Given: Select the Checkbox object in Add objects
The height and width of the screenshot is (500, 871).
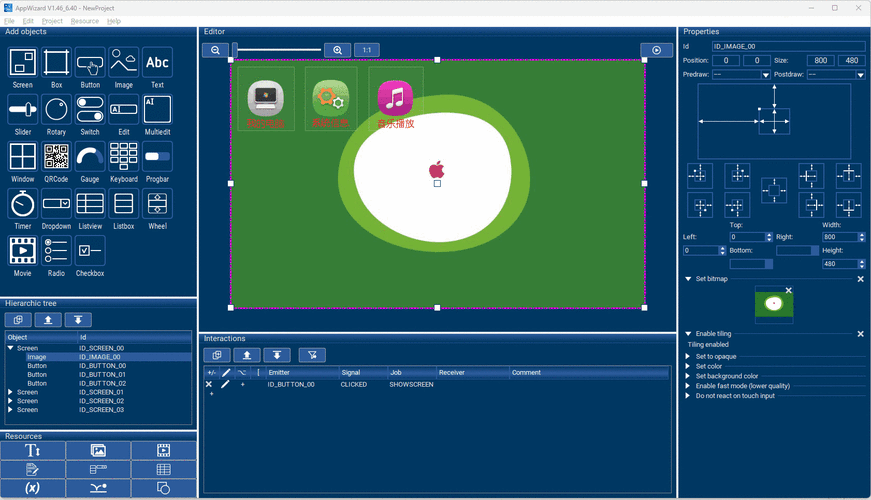Looking at the screenshot, I should (90, 250).
